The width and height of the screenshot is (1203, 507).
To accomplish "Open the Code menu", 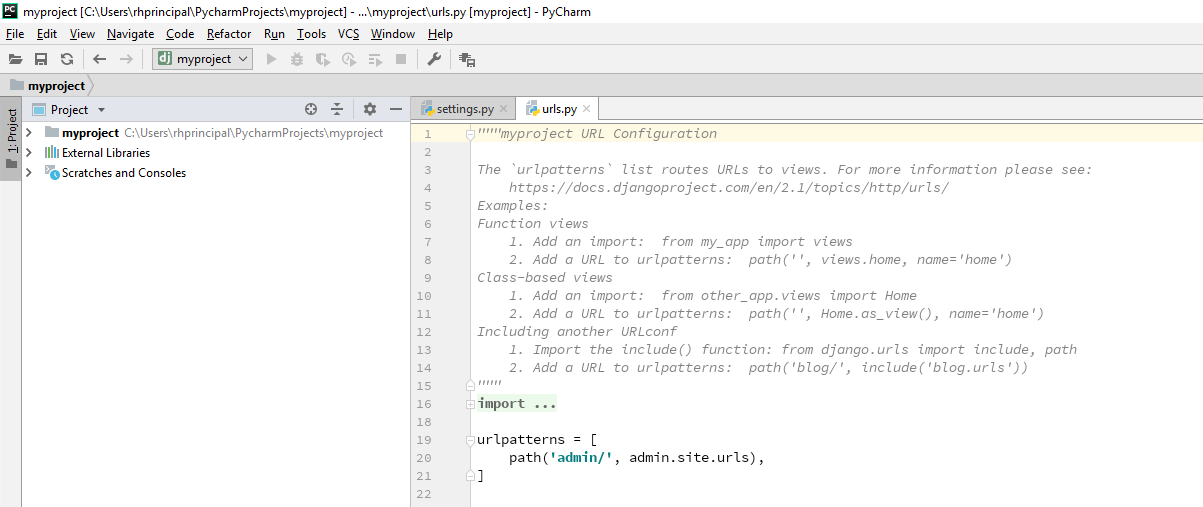I will (x=180, y=34).
